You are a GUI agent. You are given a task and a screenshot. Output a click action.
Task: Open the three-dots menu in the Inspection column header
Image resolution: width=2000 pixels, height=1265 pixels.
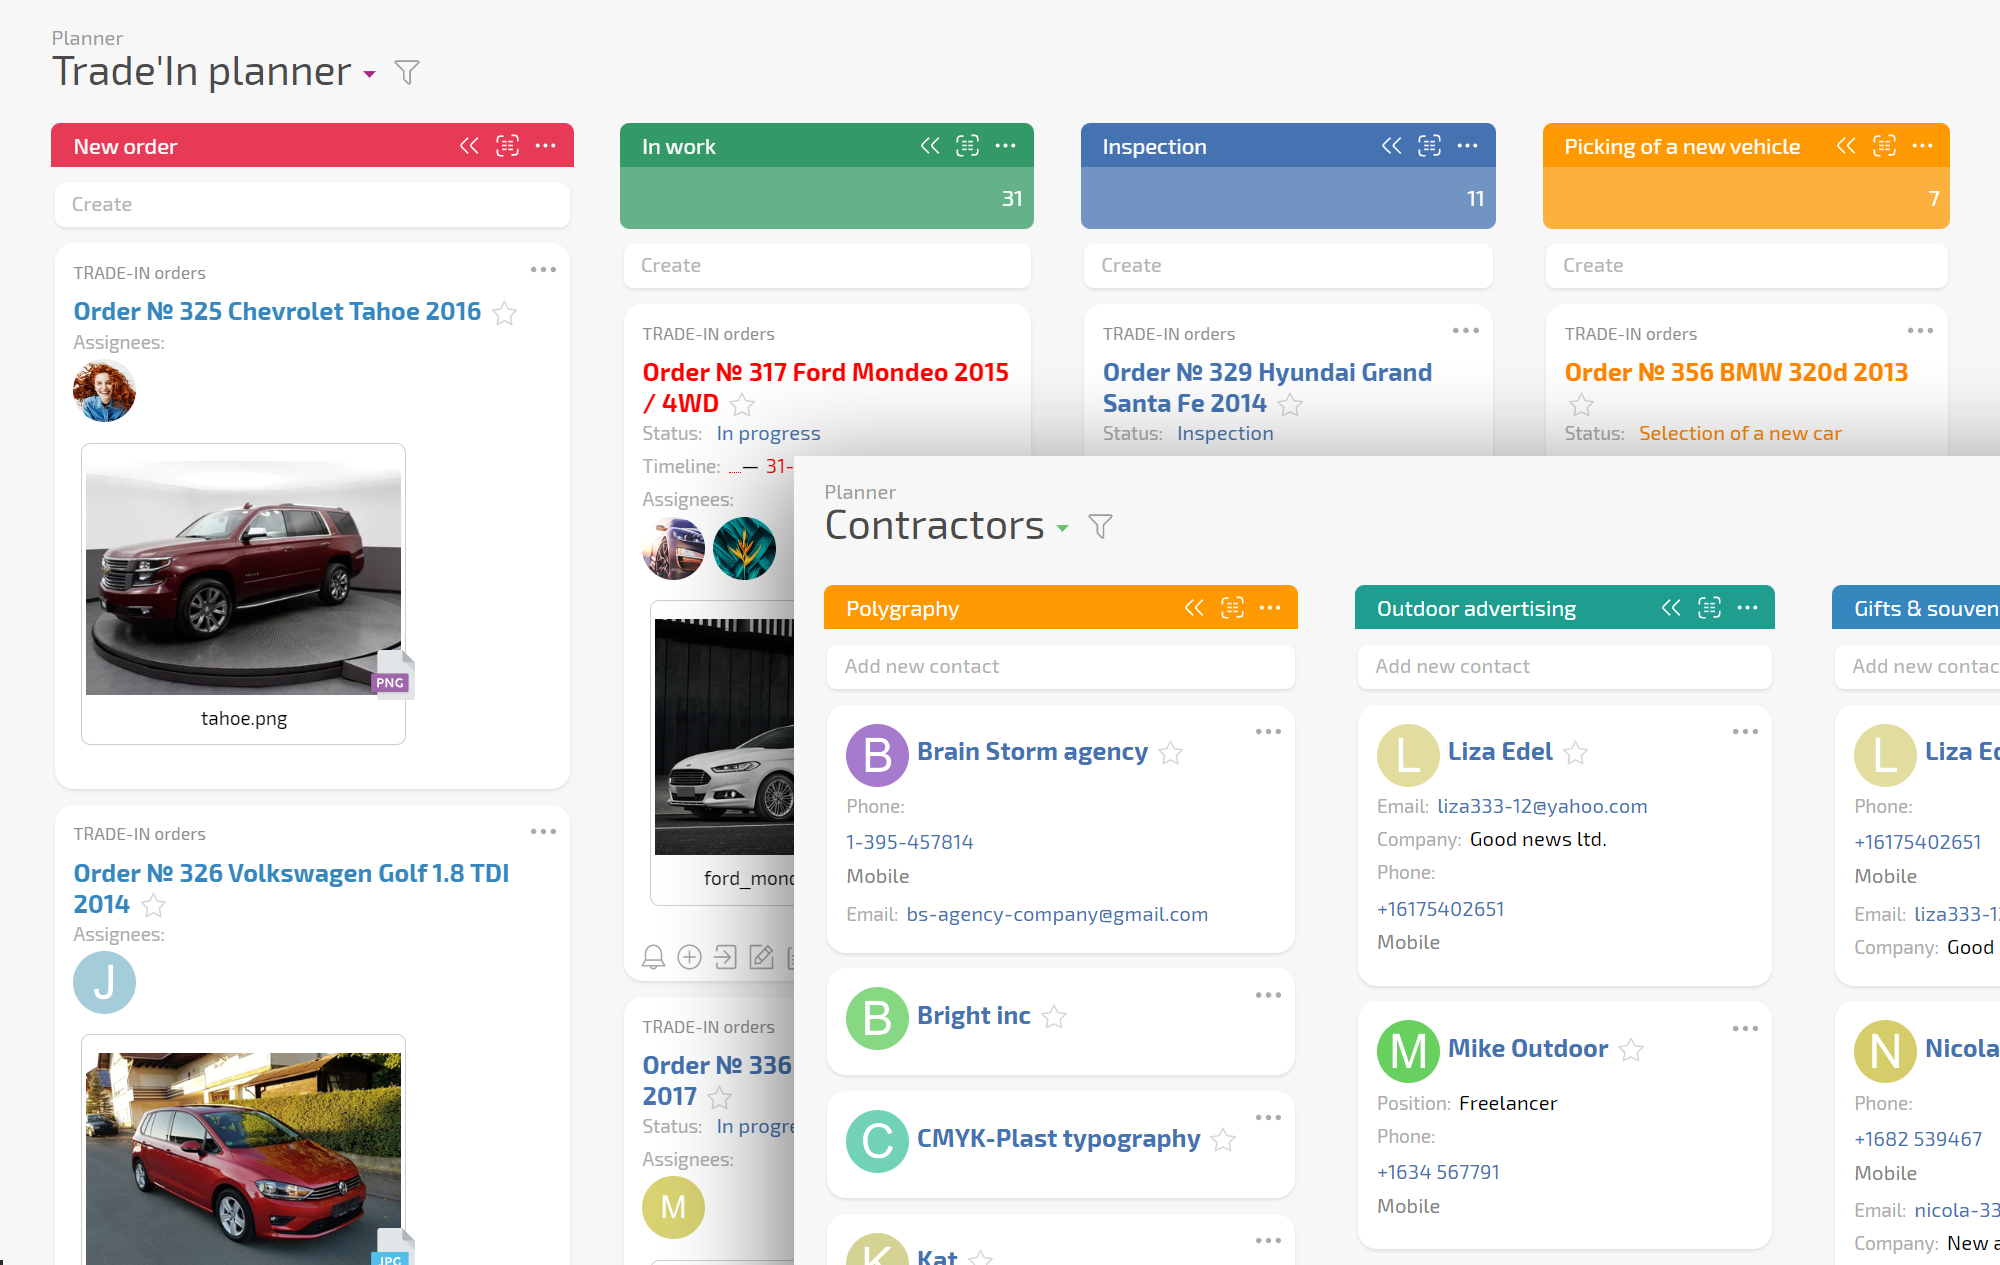tap(1467, 146)
